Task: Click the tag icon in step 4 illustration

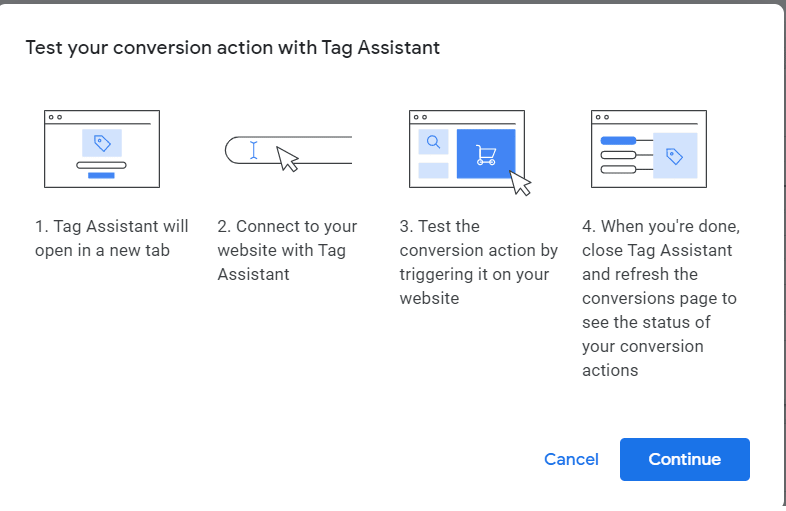Action: point(674,156)
